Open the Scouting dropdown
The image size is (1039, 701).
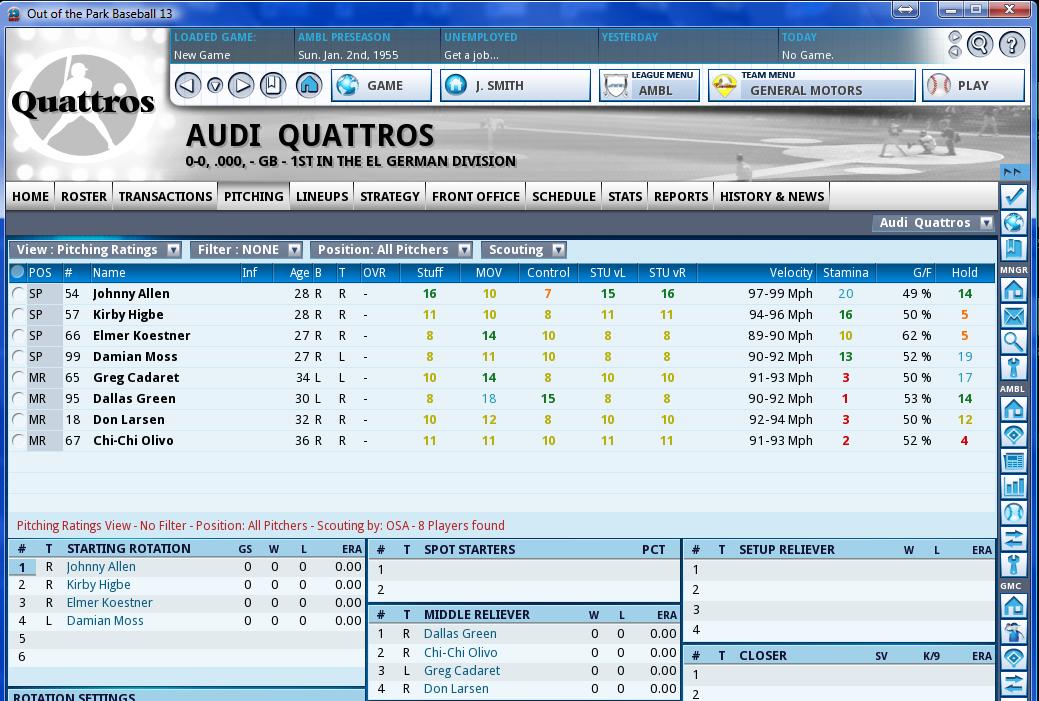524,250
